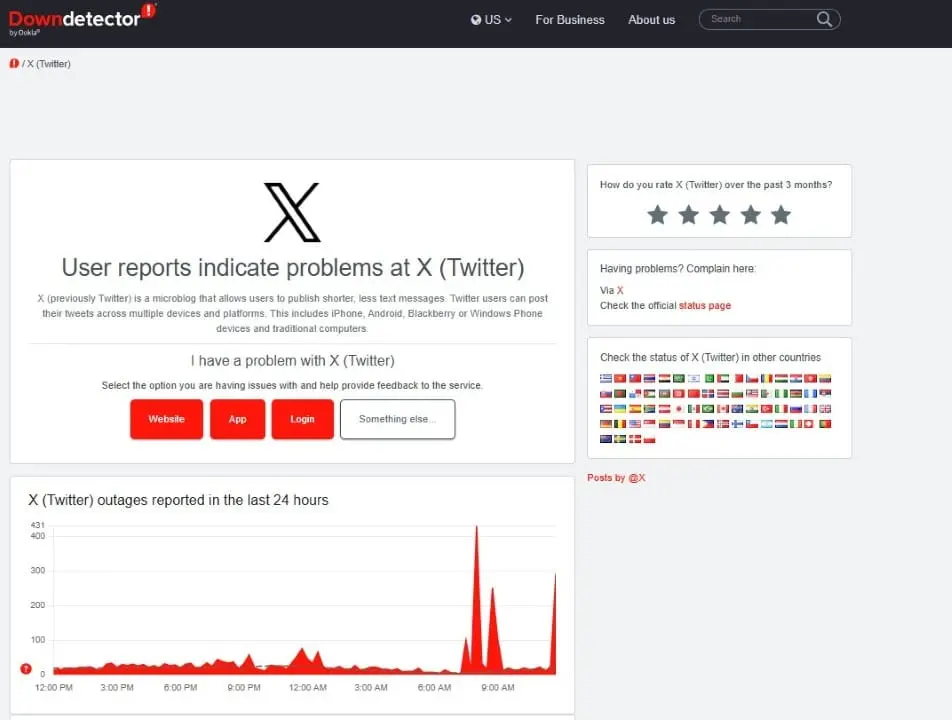Open the Via X complaint link
Viewport: 952px width, 720px height.
(x=620, y=290)
